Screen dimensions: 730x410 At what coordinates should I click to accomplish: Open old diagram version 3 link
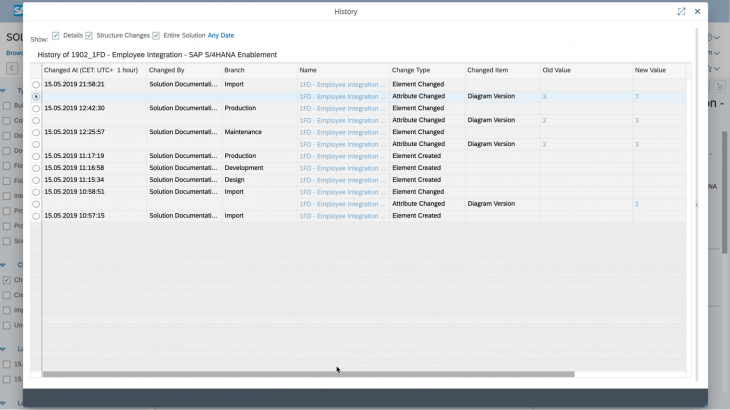click(544, 97)
